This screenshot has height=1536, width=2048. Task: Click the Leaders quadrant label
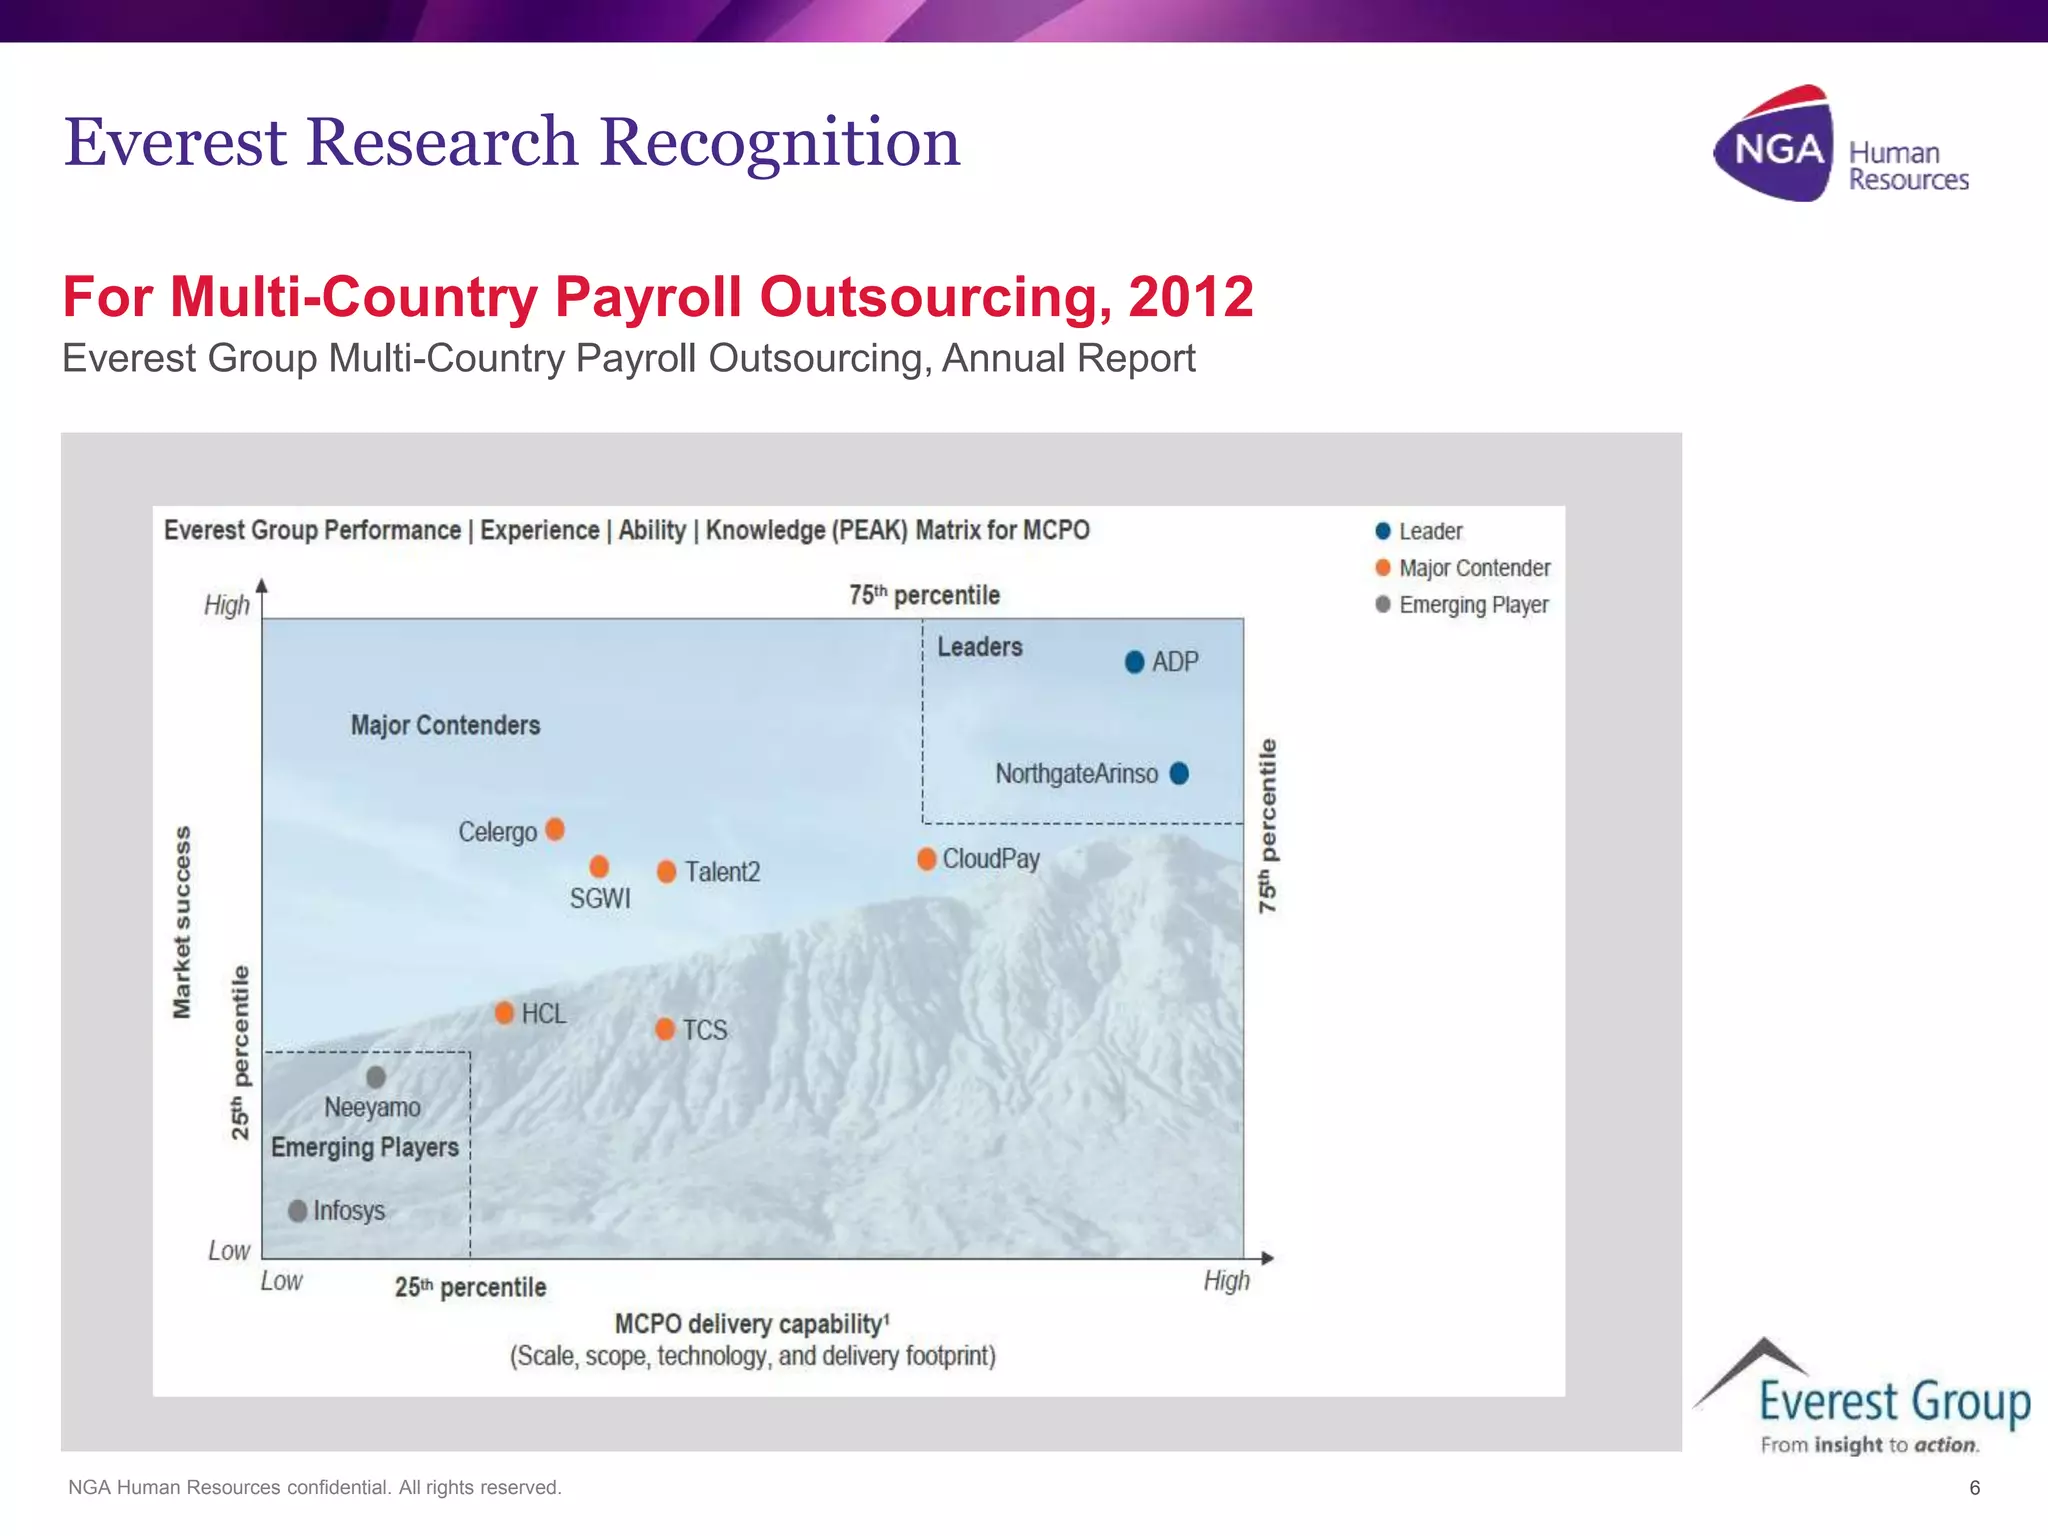click(x=979, y=647)
